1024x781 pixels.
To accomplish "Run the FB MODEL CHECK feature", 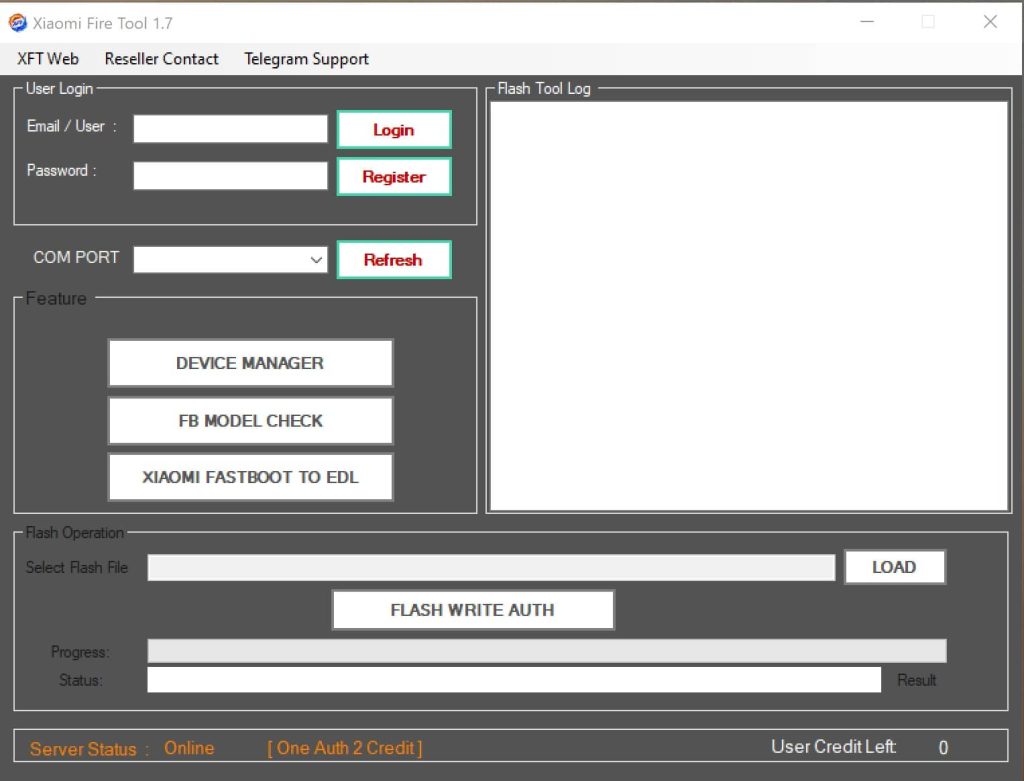I will pyautogui.click(x=250, y=421).
